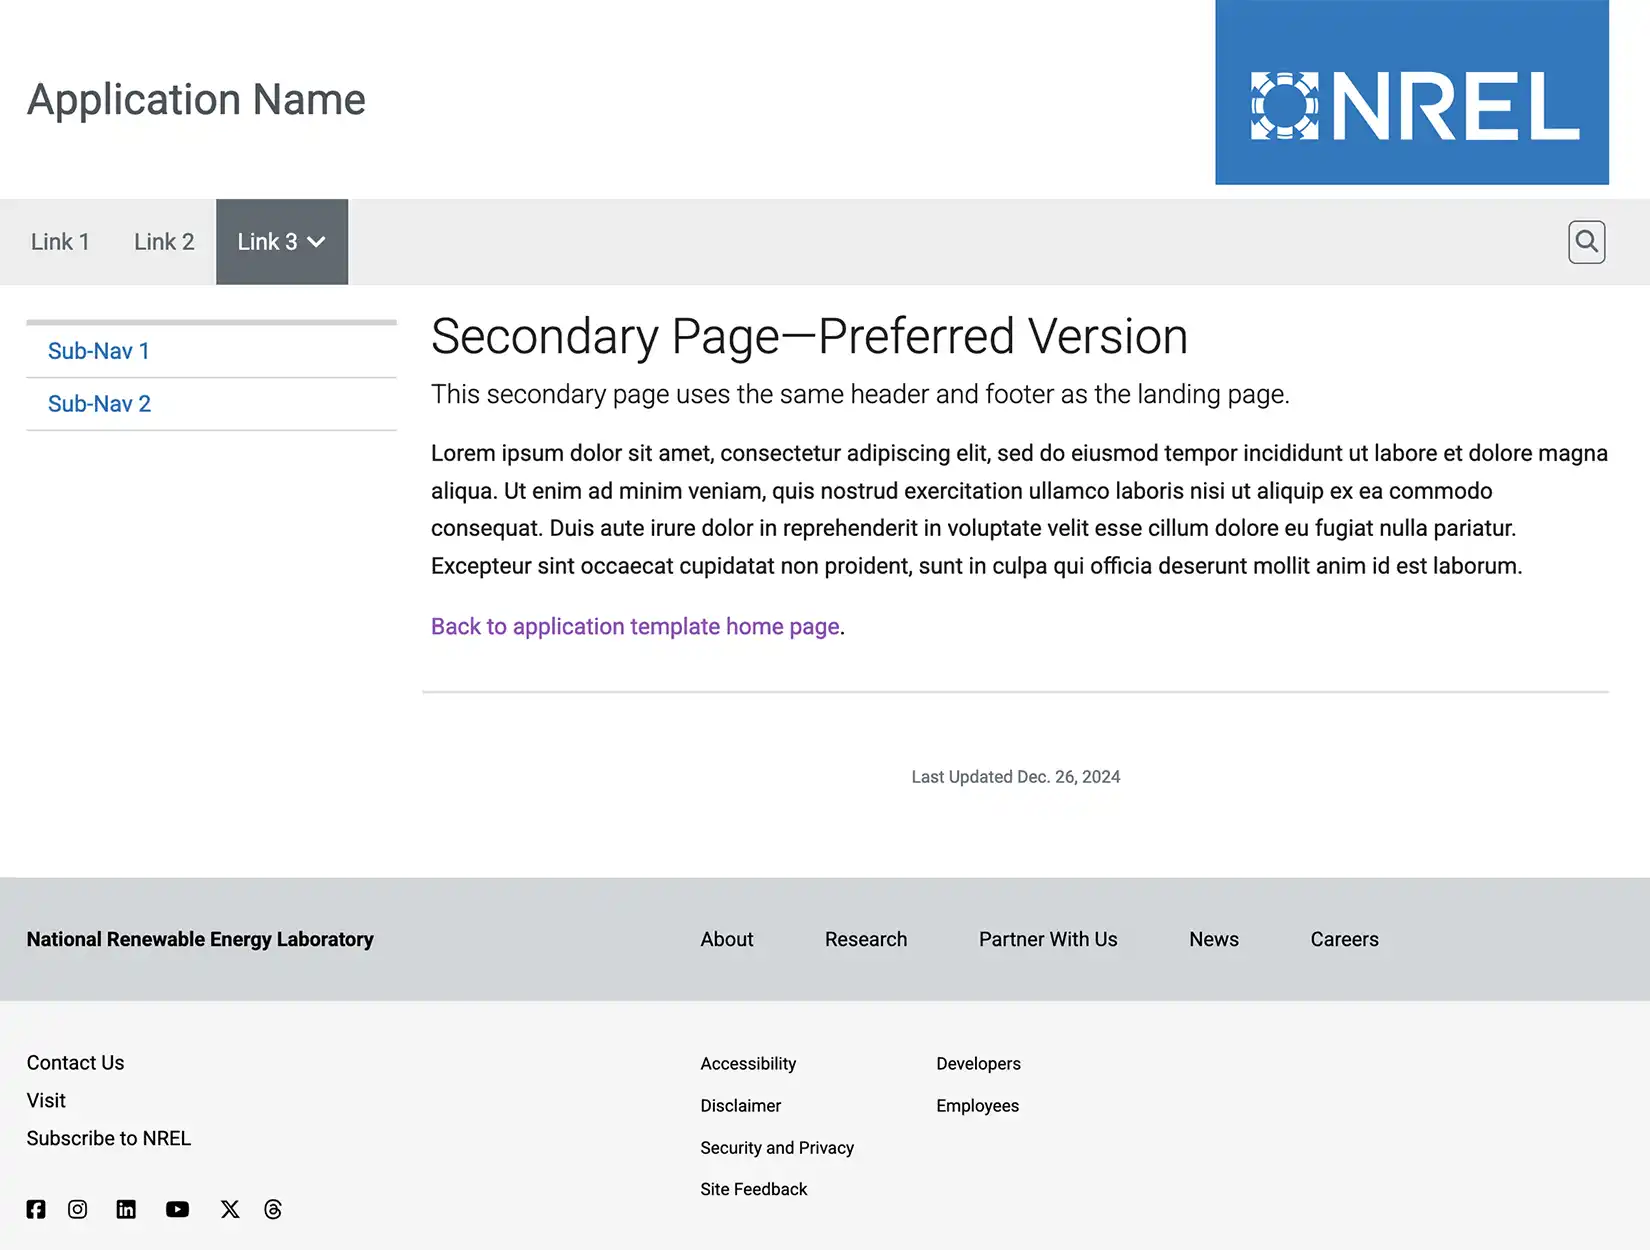
Task: Open the Disclaimer footer link
Action: tap(741, 1106)
